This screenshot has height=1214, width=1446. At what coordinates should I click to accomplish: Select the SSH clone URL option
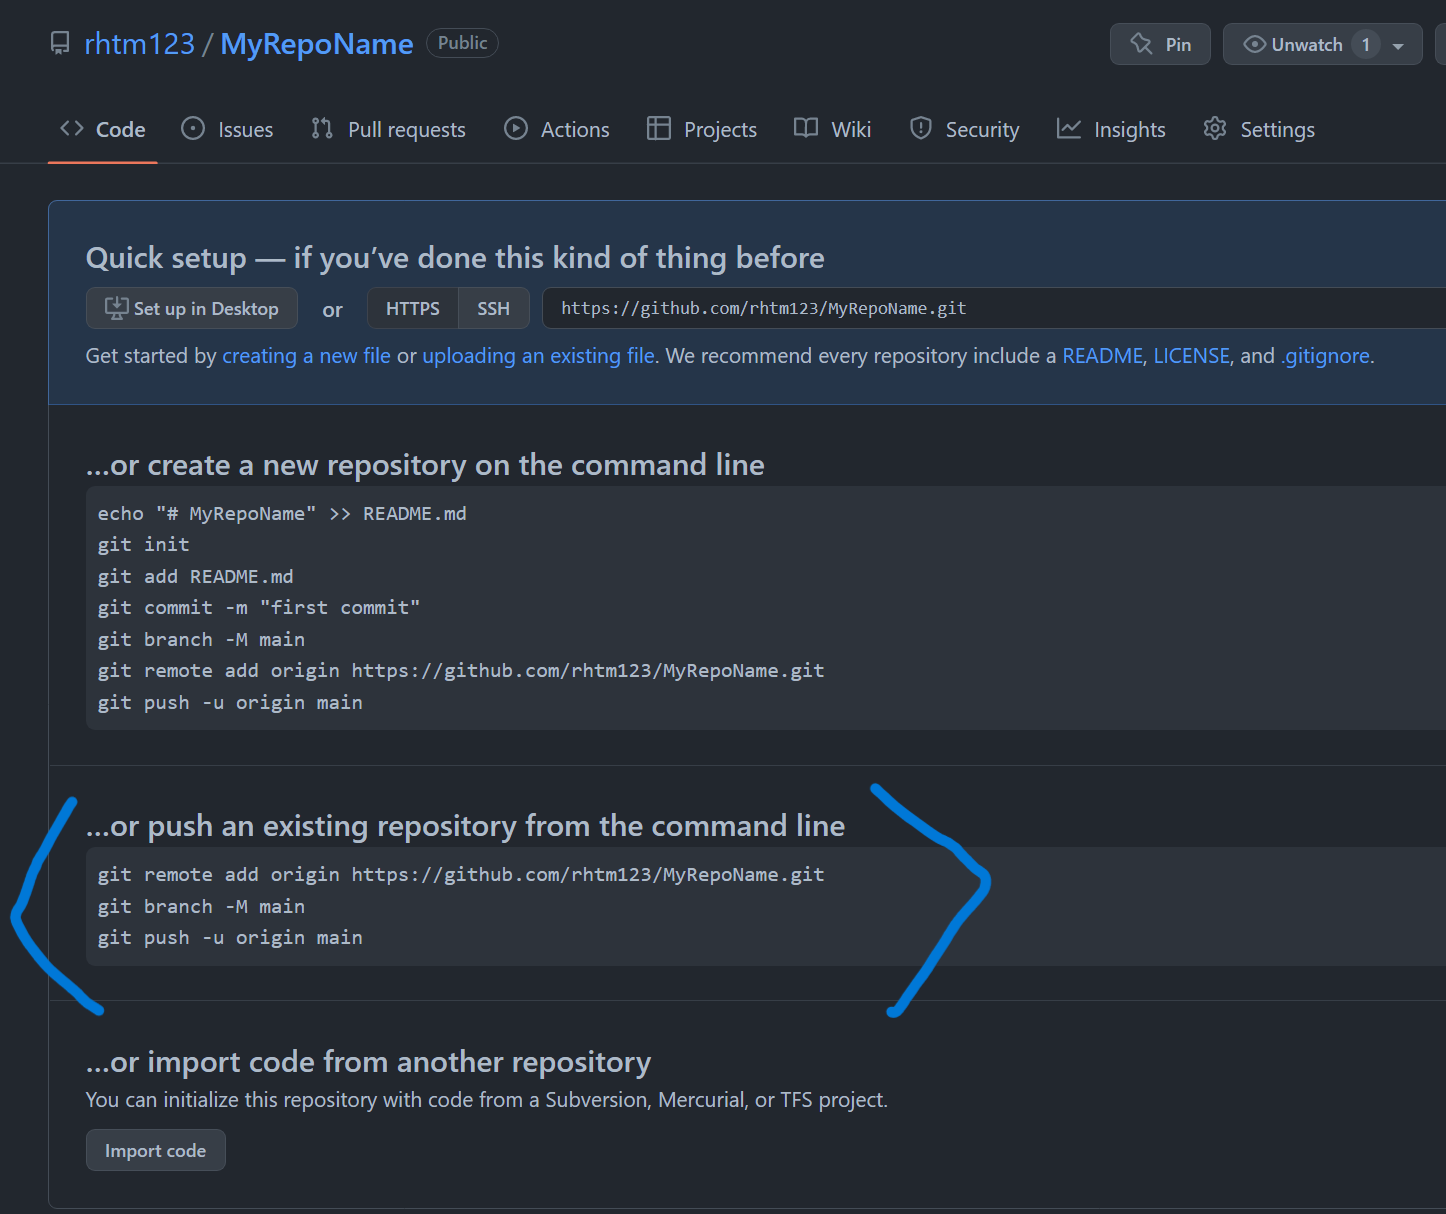click(494, 308)
